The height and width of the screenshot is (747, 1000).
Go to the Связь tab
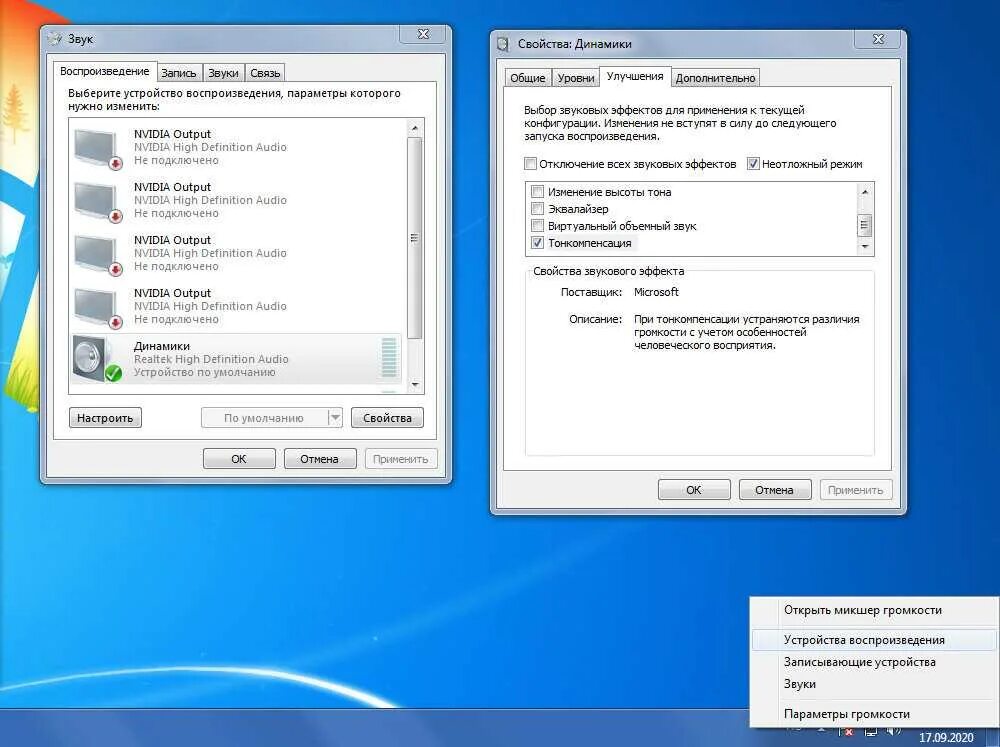265,73
